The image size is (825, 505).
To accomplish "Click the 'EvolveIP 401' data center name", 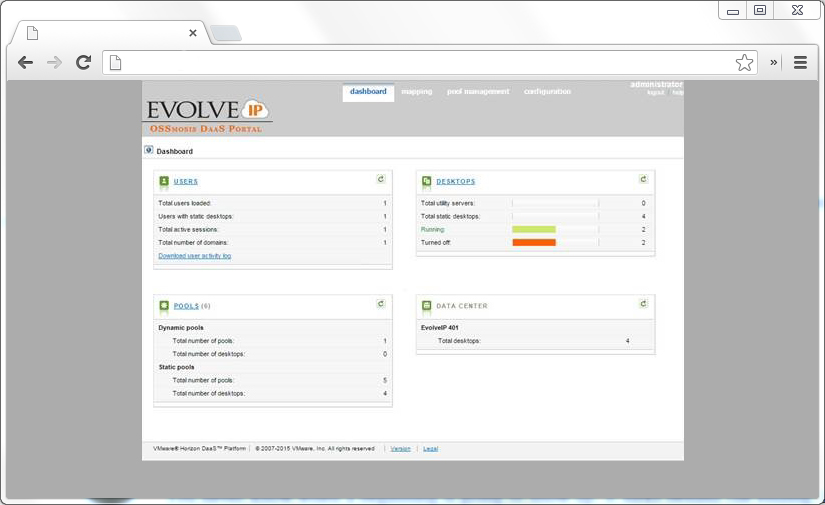I will 439,328.
